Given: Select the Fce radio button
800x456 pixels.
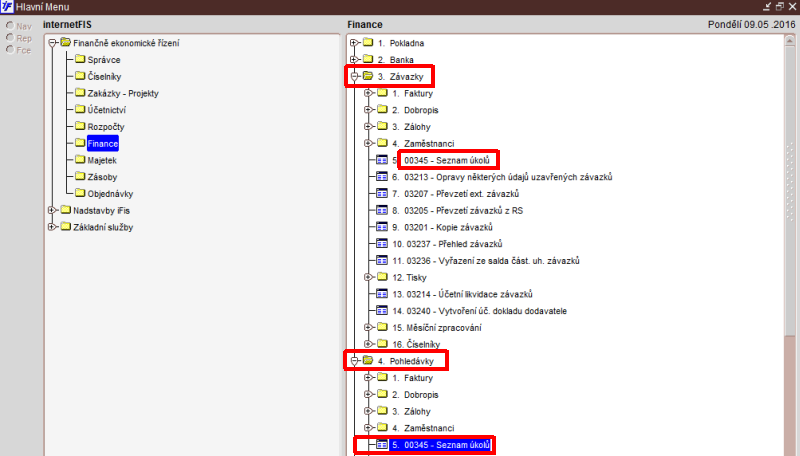Looking at the screenshot, I should coord(10,49).
